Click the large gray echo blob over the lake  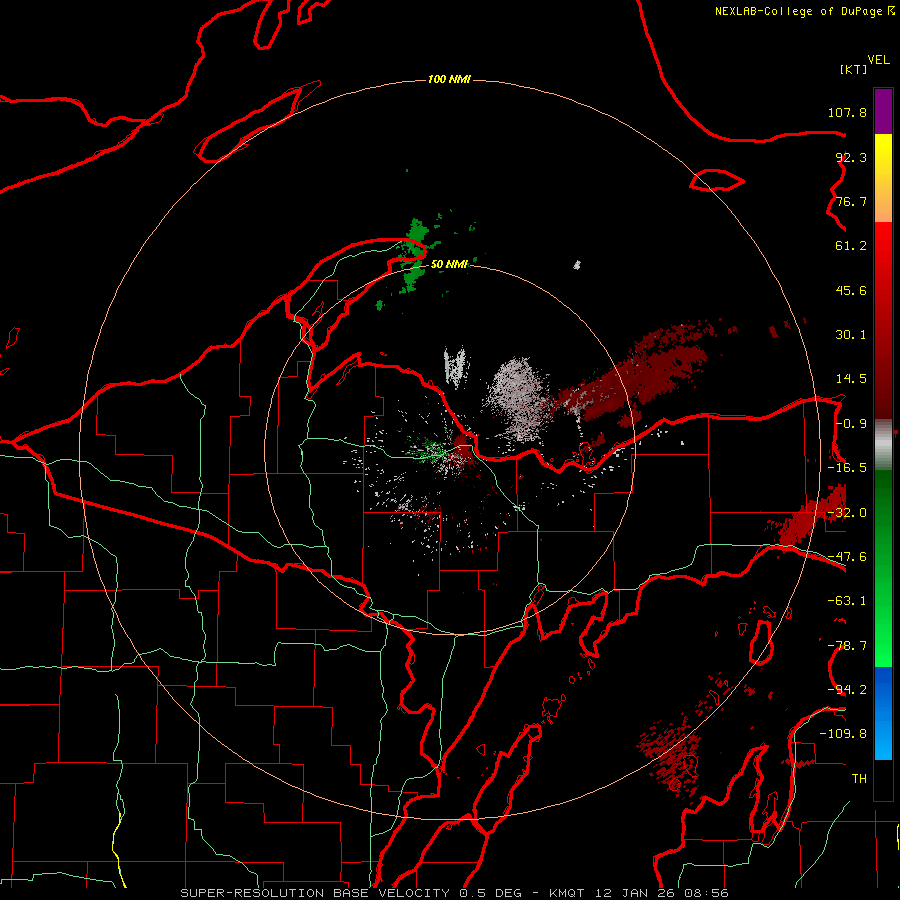click(517, 399)
